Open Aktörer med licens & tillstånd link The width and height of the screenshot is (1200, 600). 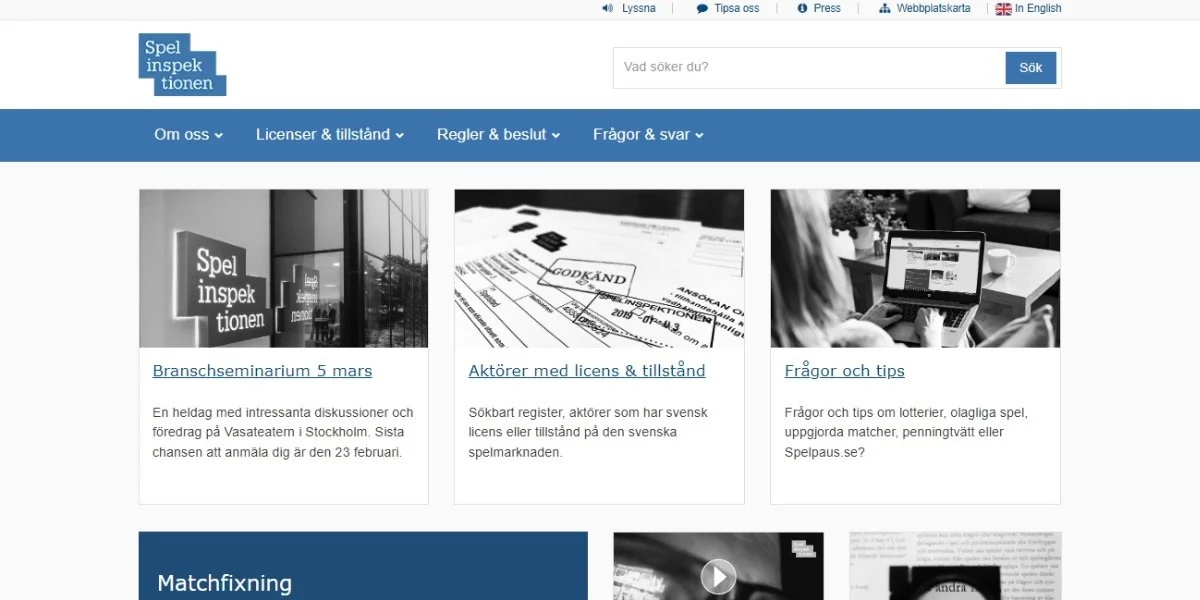tap(587, 371)
